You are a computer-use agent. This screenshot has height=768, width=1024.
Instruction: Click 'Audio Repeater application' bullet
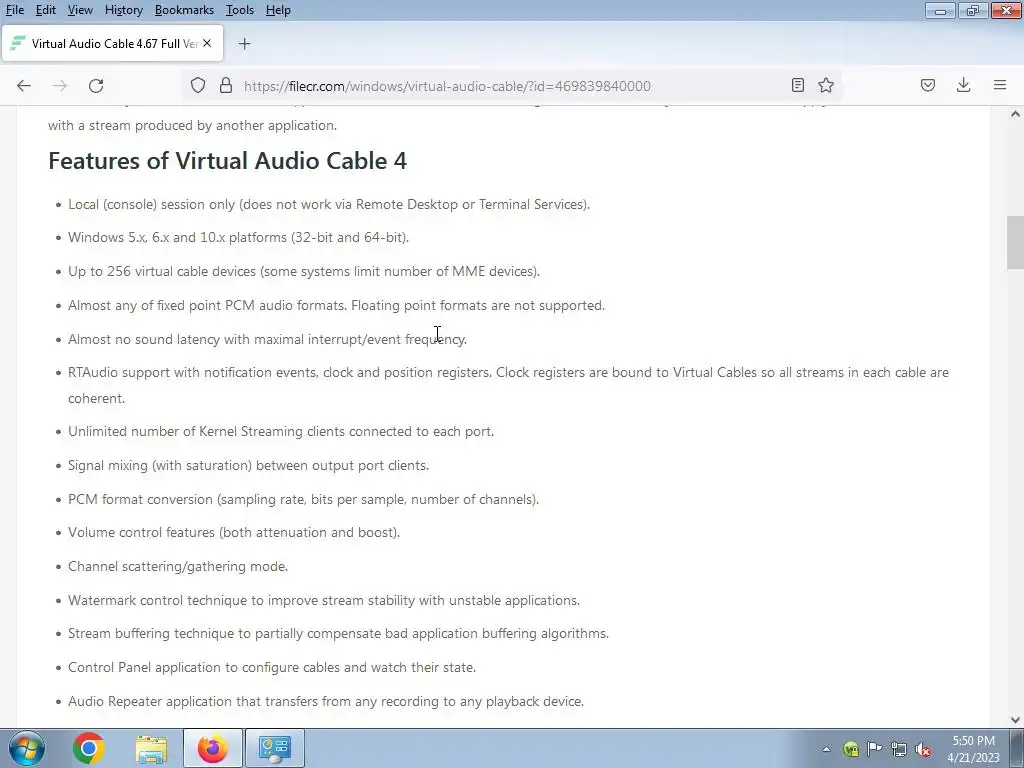[x=326, y=701]
